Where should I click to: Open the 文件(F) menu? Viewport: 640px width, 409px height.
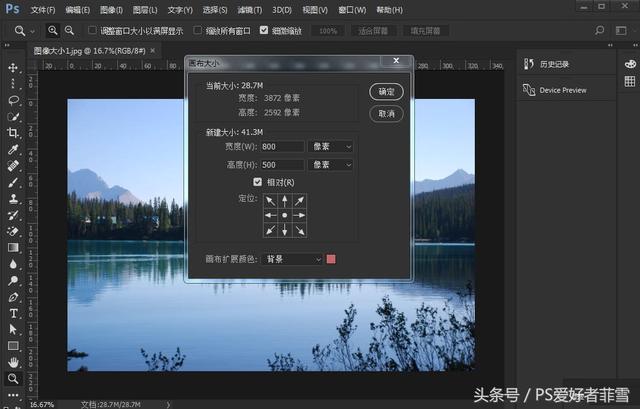43,10
